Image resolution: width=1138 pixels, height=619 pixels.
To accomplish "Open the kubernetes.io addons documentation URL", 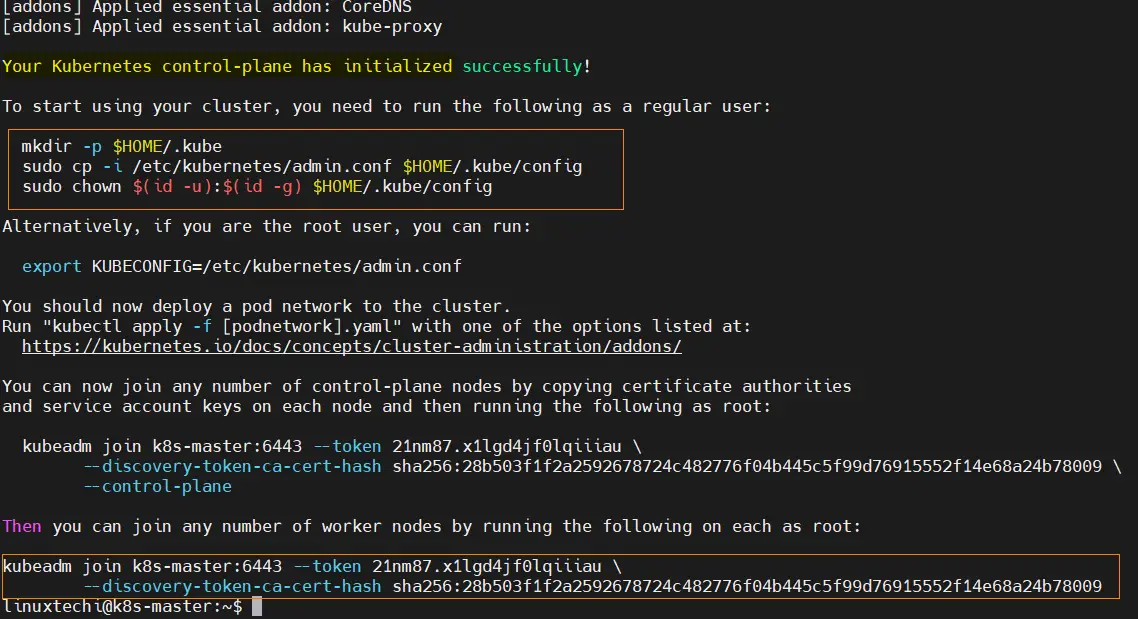I will coord(351,346).
